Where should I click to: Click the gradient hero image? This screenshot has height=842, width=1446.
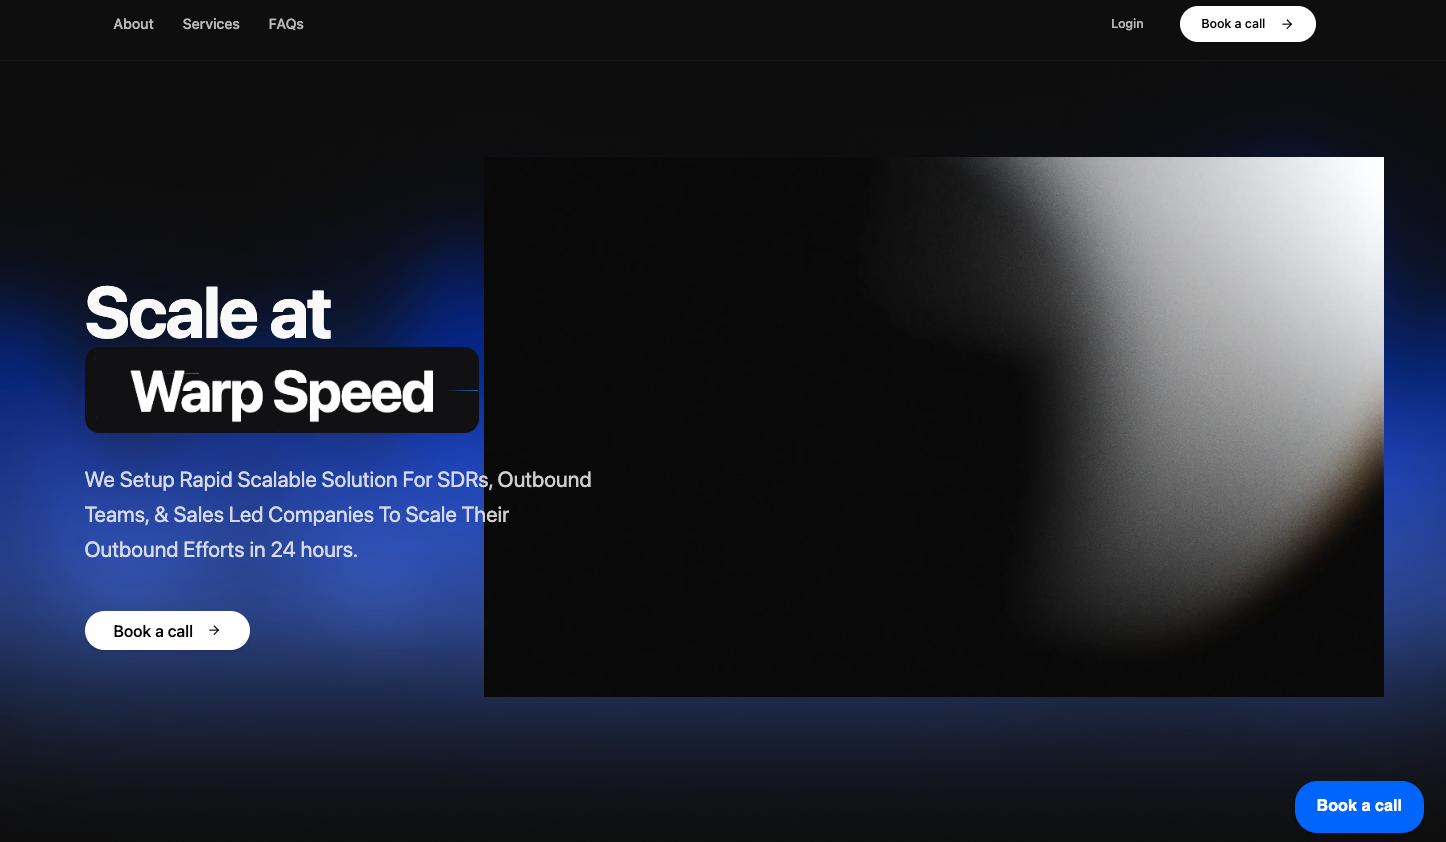[x=933, y=426]
